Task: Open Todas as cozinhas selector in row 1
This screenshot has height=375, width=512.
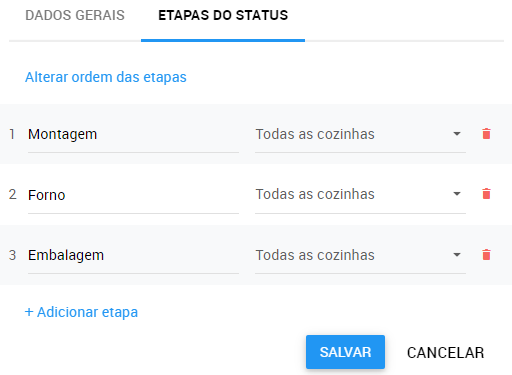Action: [360, 134]
